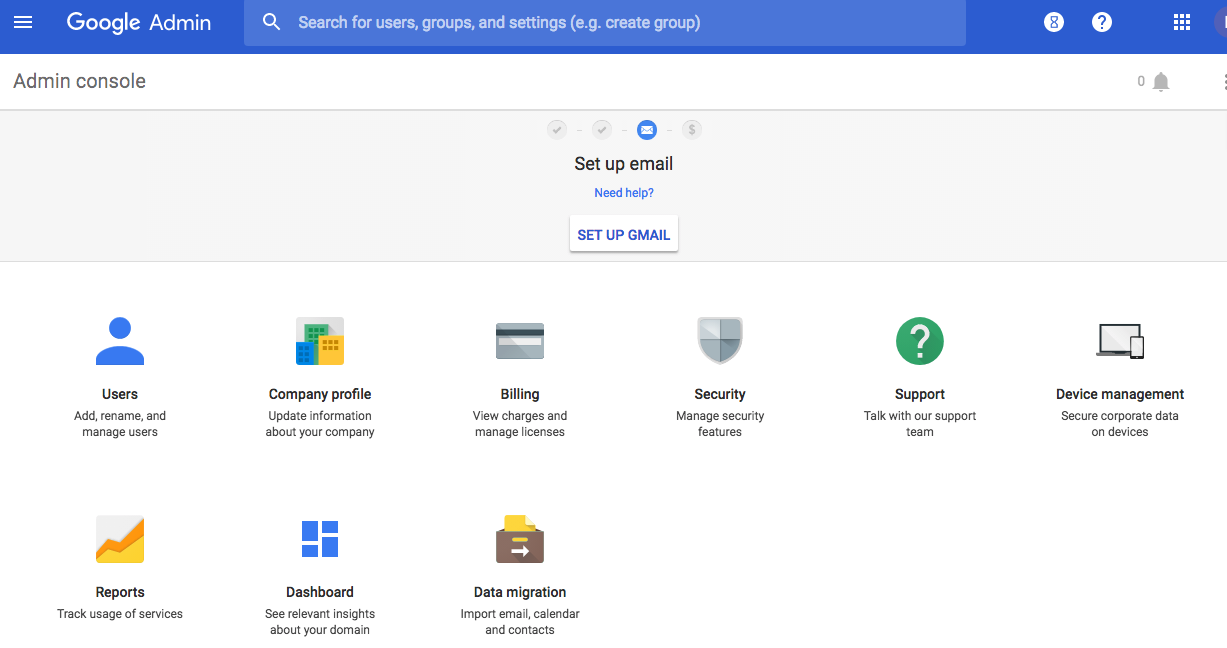Click 'View charges and manage licenses' text

click(520, 424)
